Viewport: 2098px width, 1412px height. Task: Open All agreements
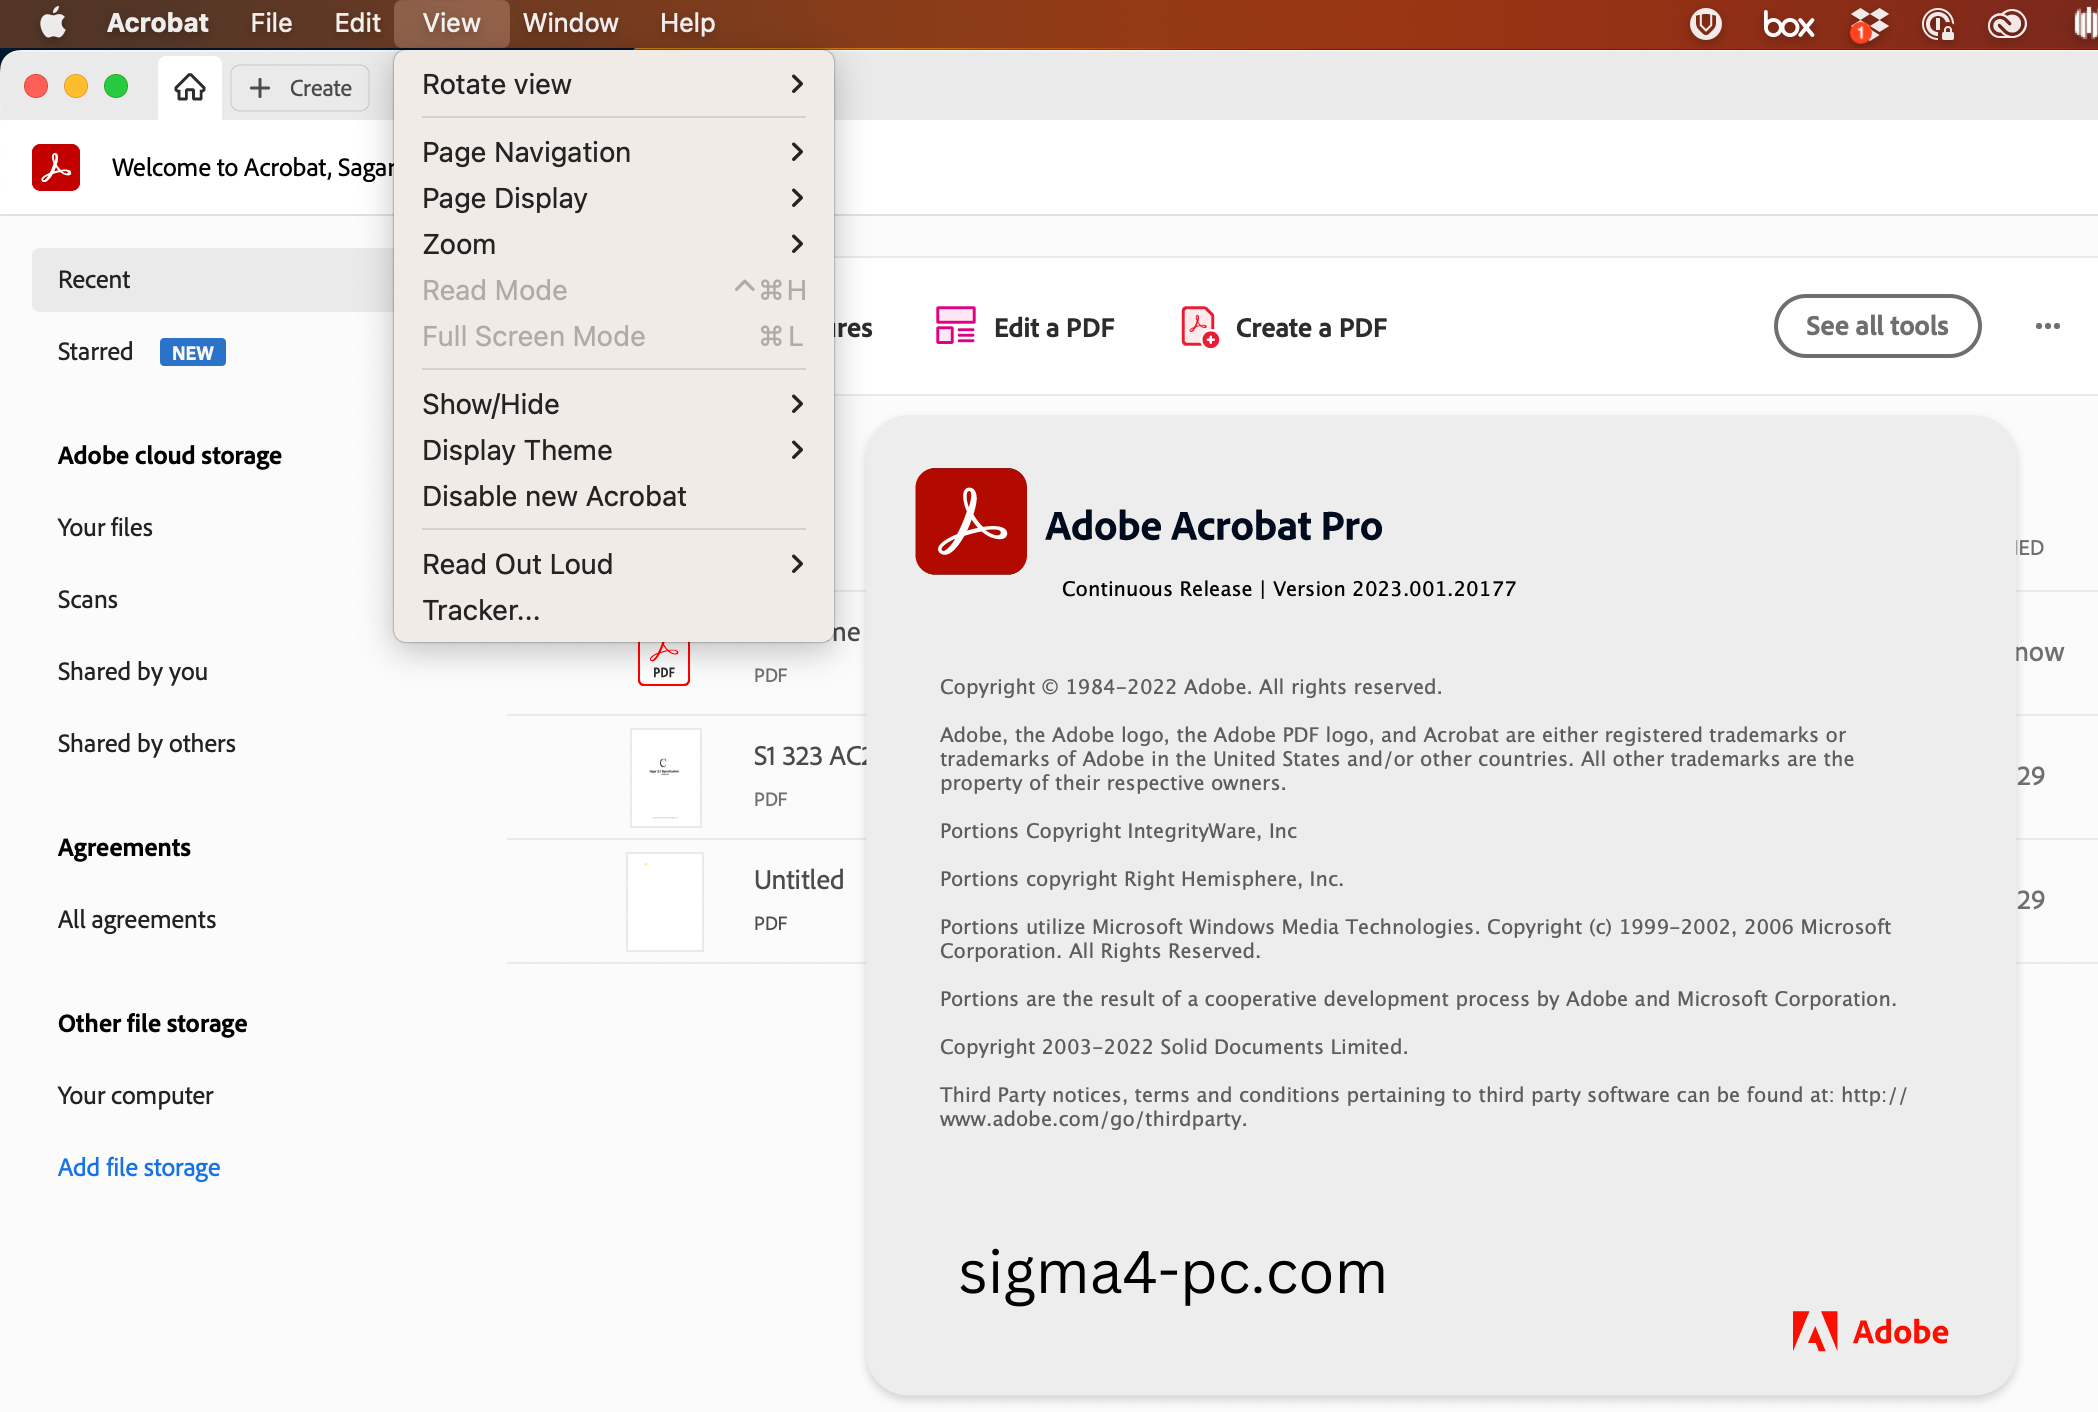pos(137,920)
